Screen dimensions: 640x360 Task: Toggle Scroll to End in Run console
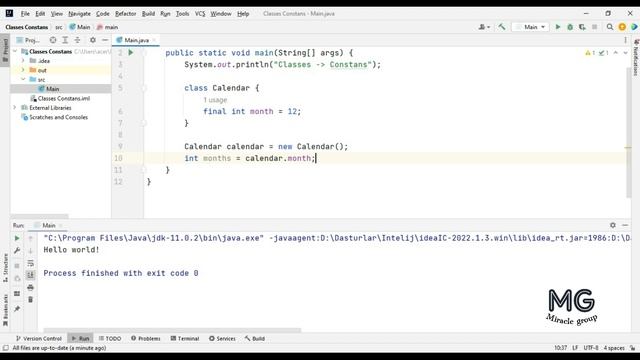click(31, 275)
